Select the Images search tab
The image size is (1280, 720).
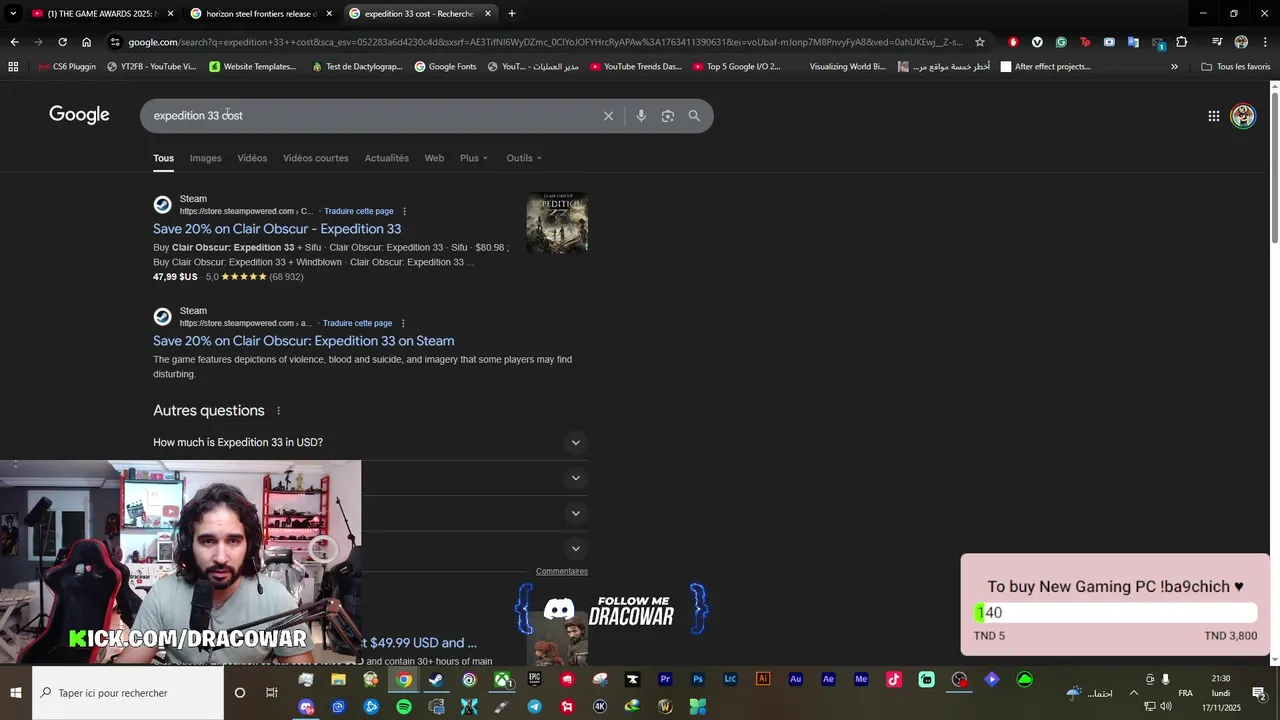pyautogui.click(x=205, y=158)
